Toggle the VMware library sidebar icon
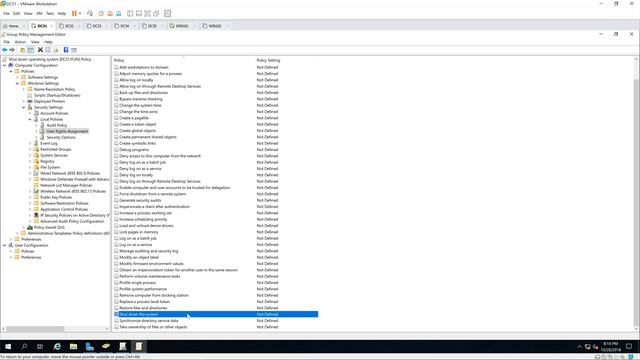640x360 pixels. [x=130, y=13]
